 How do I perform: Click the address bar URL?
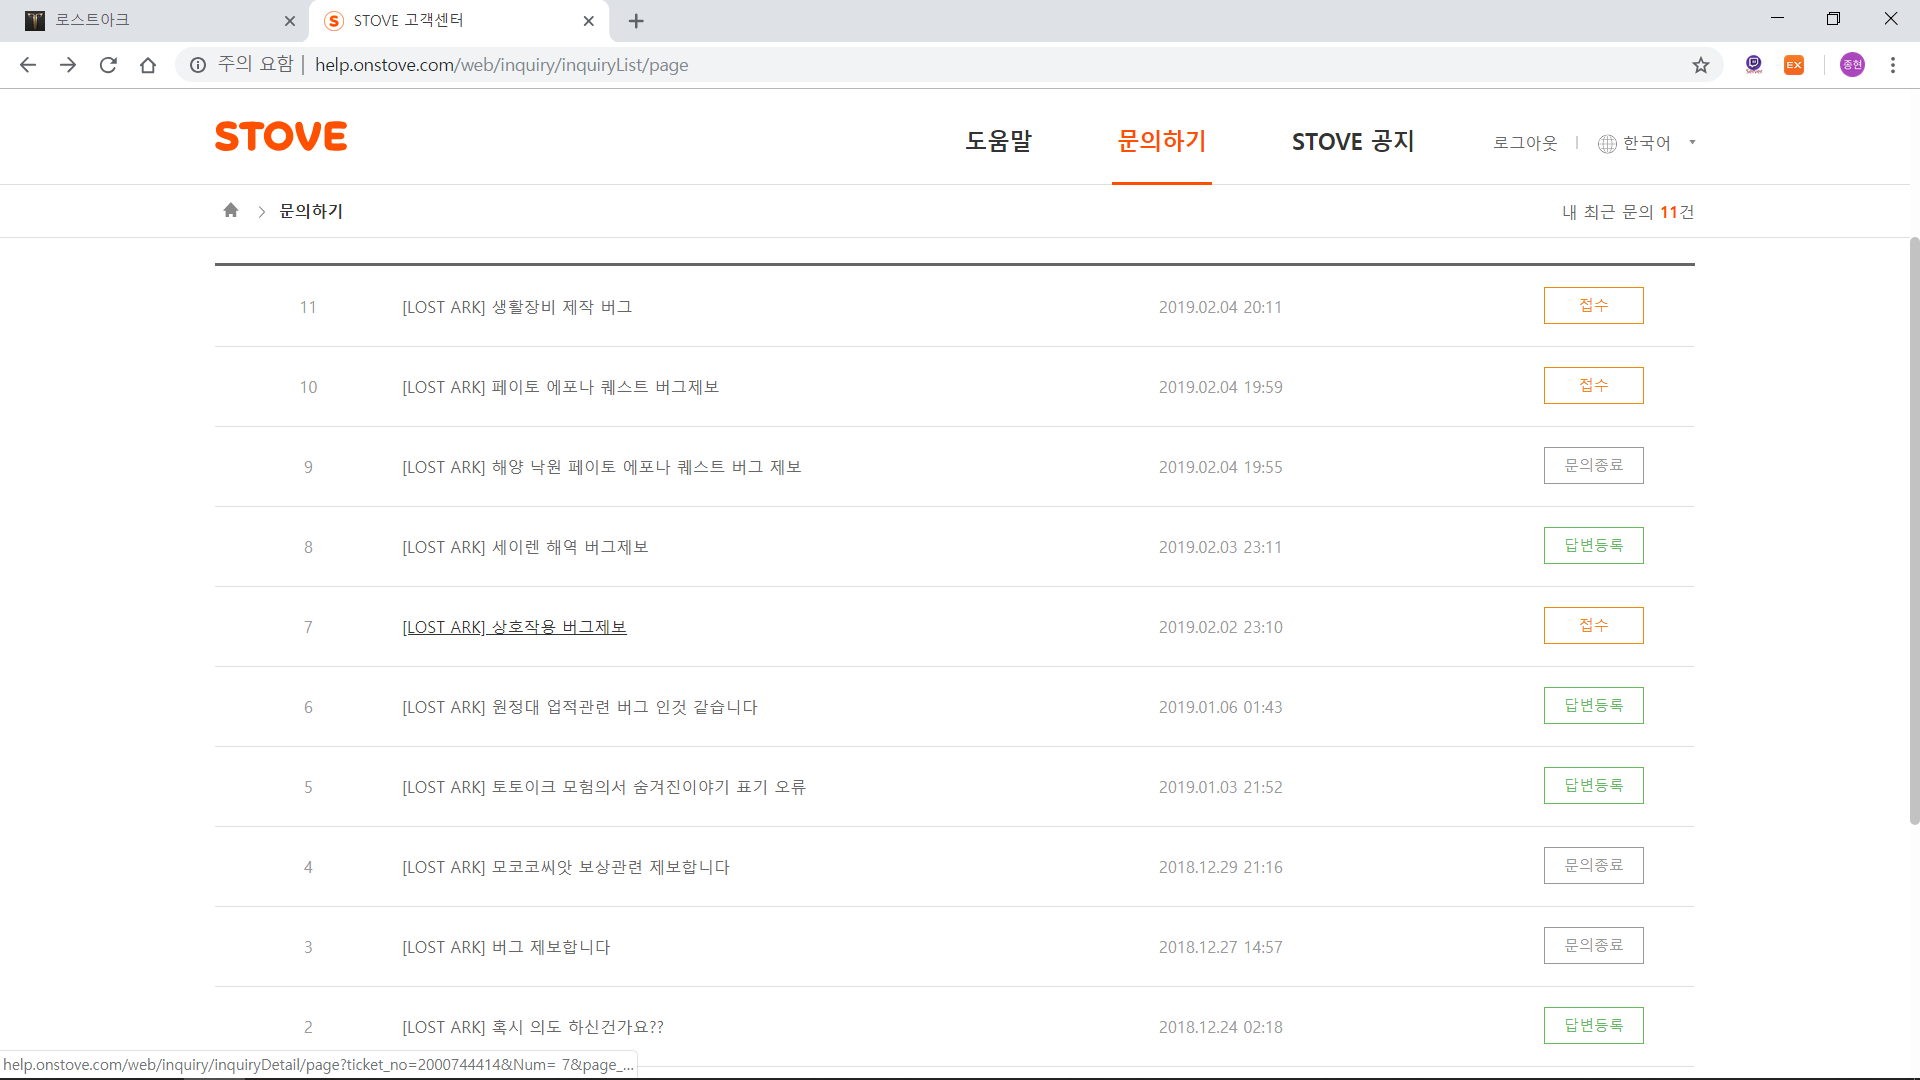point(501,65)
